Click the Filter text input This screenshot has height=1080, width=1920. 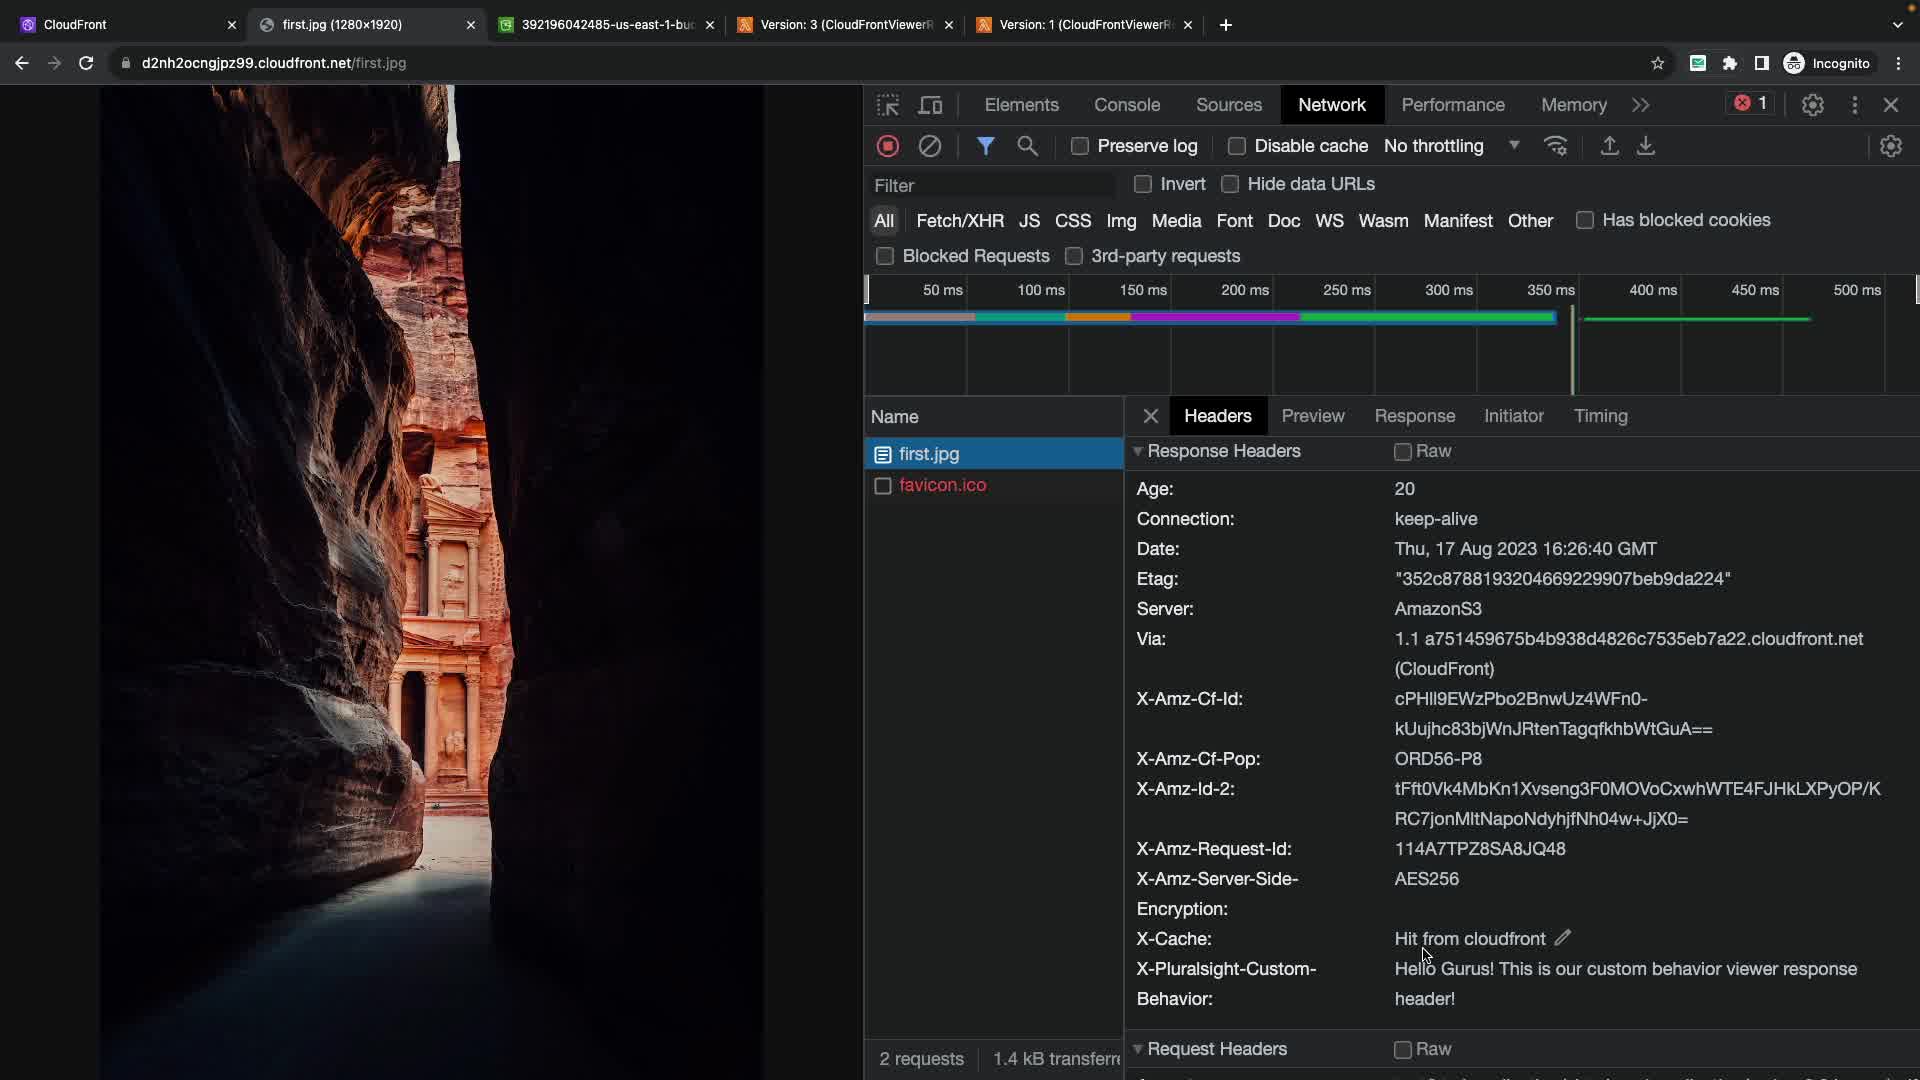[x=990, y=186]
